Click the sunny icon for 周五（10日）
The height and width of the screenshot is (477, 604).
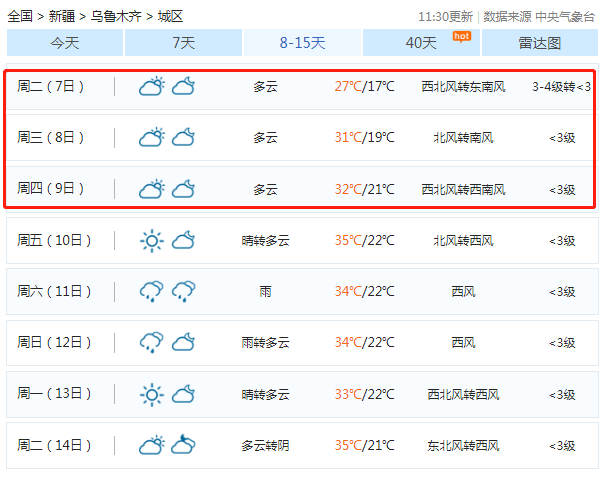point(152,241)
